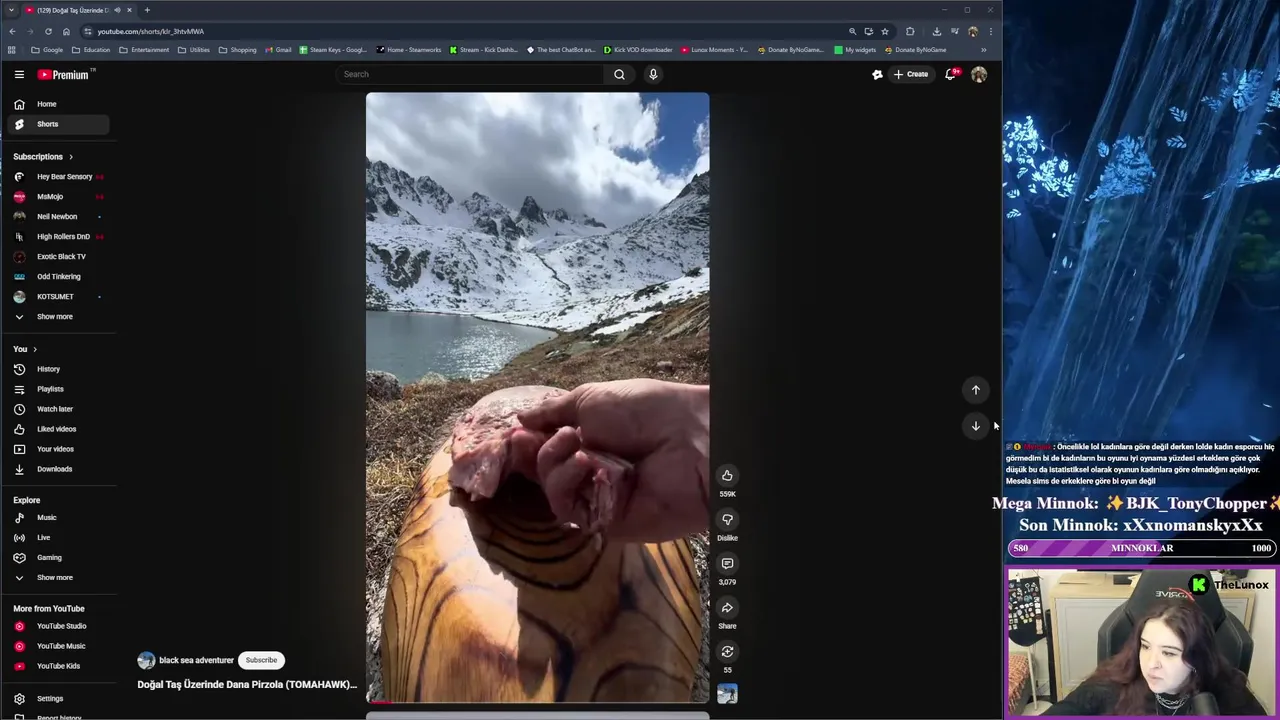
Task: Type in the YouTube Search field
Action: pos(470,74)
